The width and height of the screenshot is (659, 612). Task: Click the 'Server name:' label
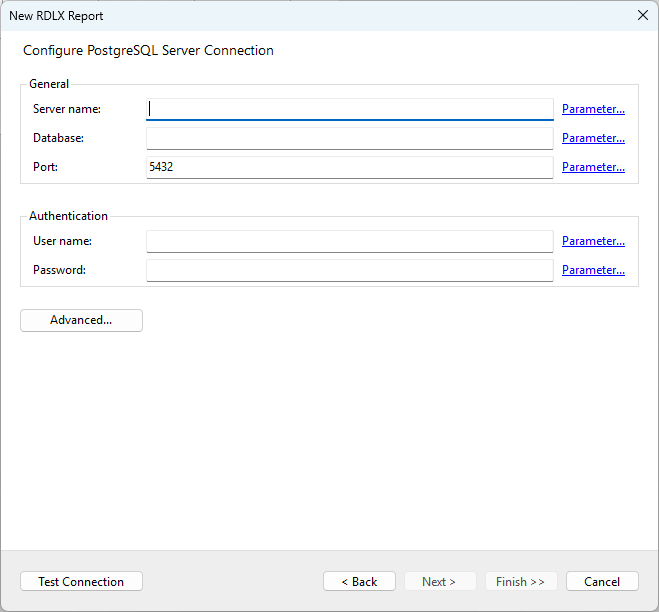pyautogui.click(x=67, y=109)
